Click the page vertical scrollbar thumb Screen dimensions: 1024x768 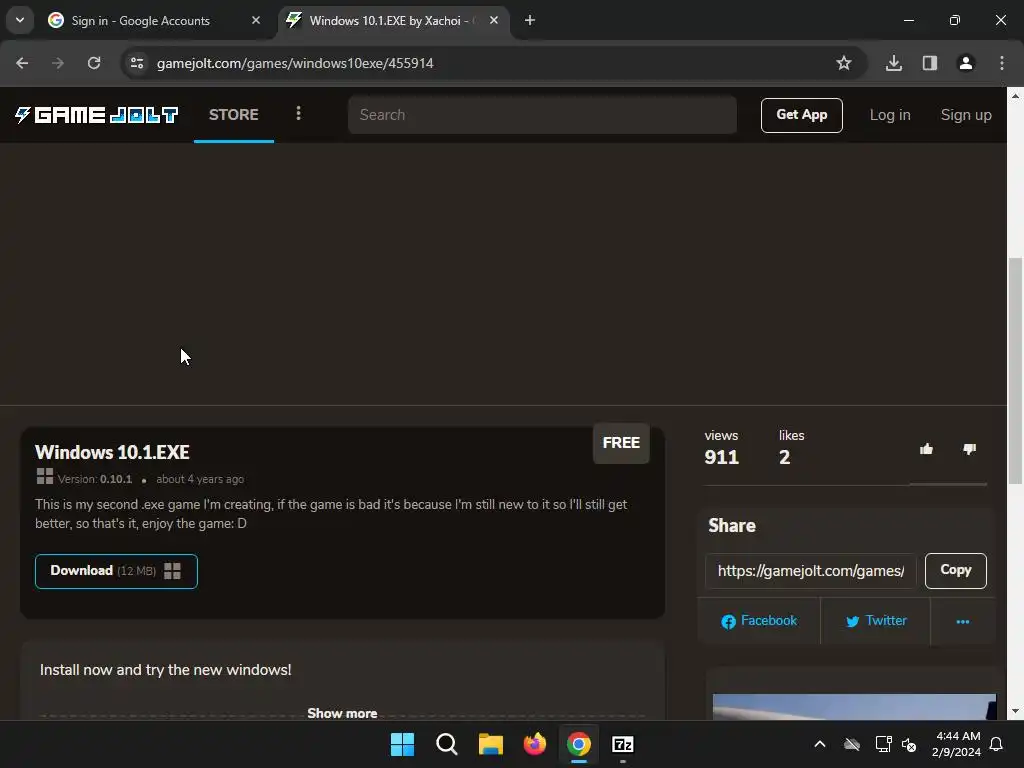click(x=1015, y=370)
